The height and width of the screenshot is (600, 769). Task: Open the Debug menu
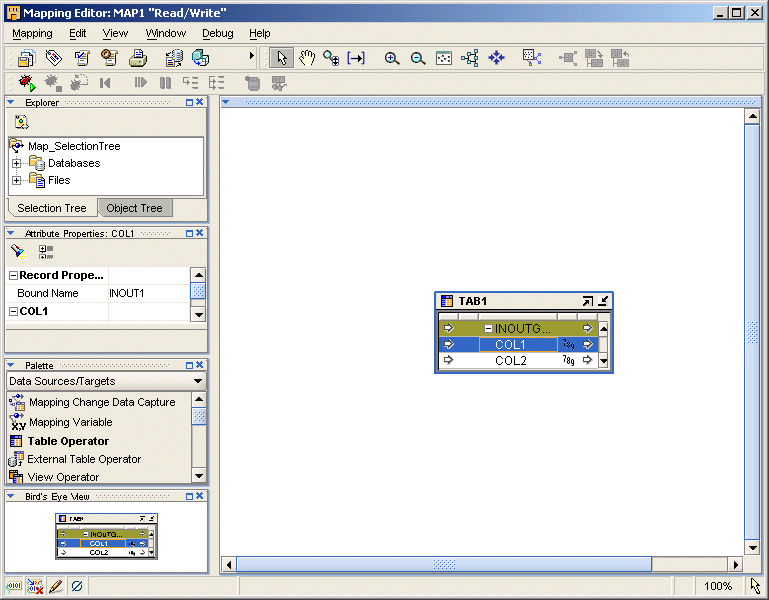[x=217, y=33]
